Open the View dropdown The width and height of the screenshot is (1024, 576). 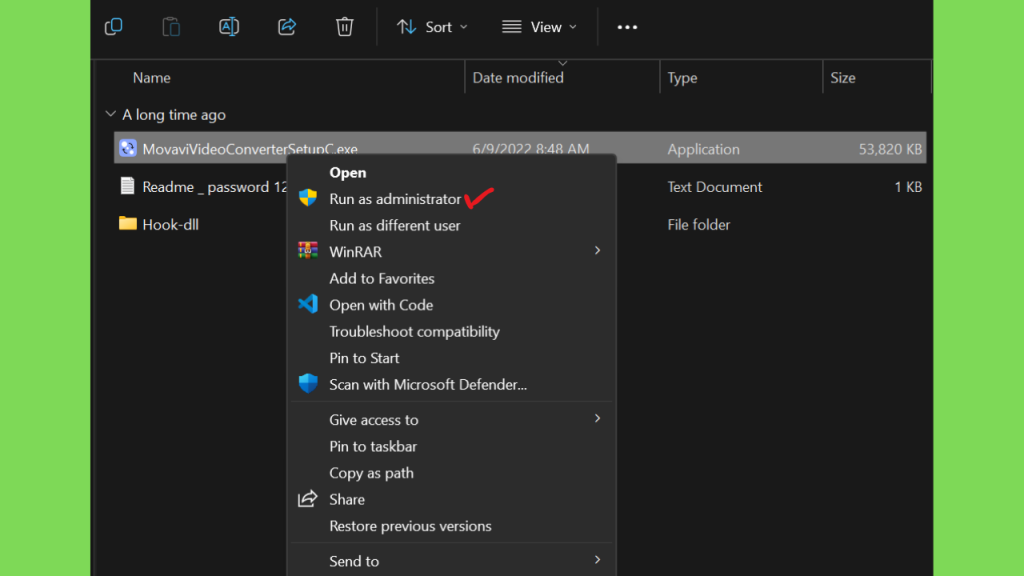click(x=539, y=27)
